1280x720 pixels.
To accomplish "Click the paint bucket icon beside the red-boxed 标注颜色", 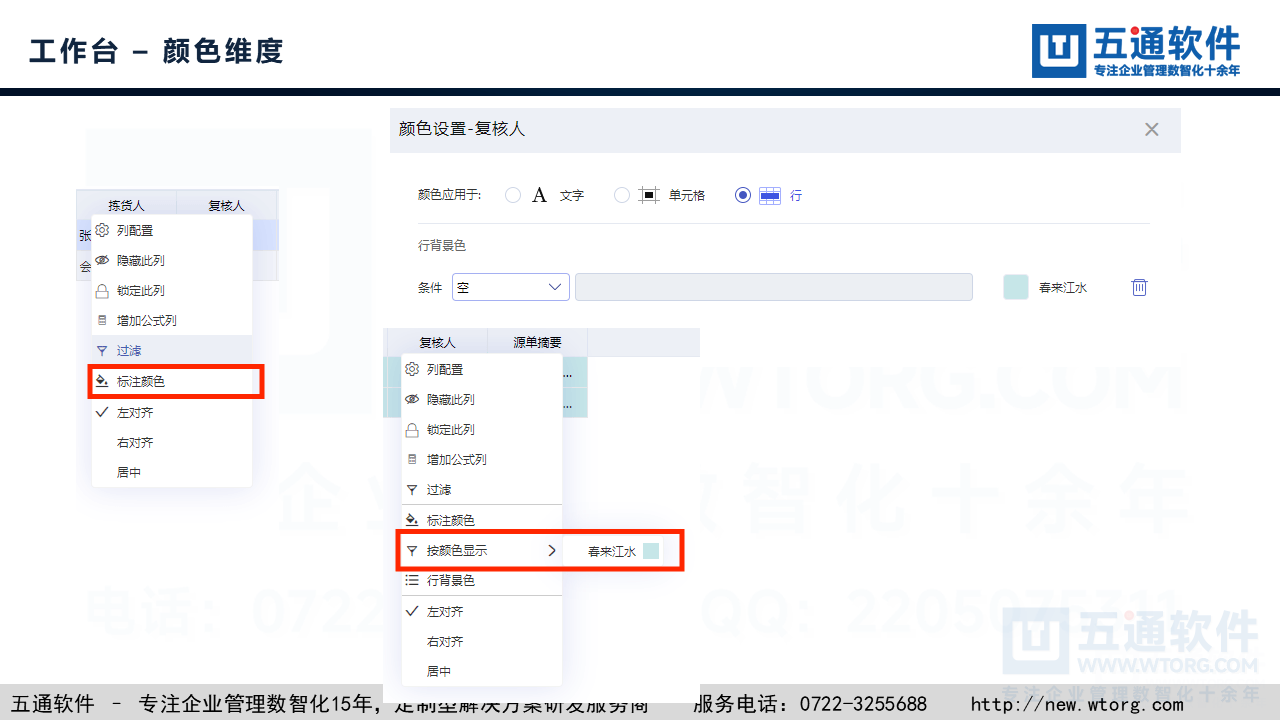I will pos(102,381).
